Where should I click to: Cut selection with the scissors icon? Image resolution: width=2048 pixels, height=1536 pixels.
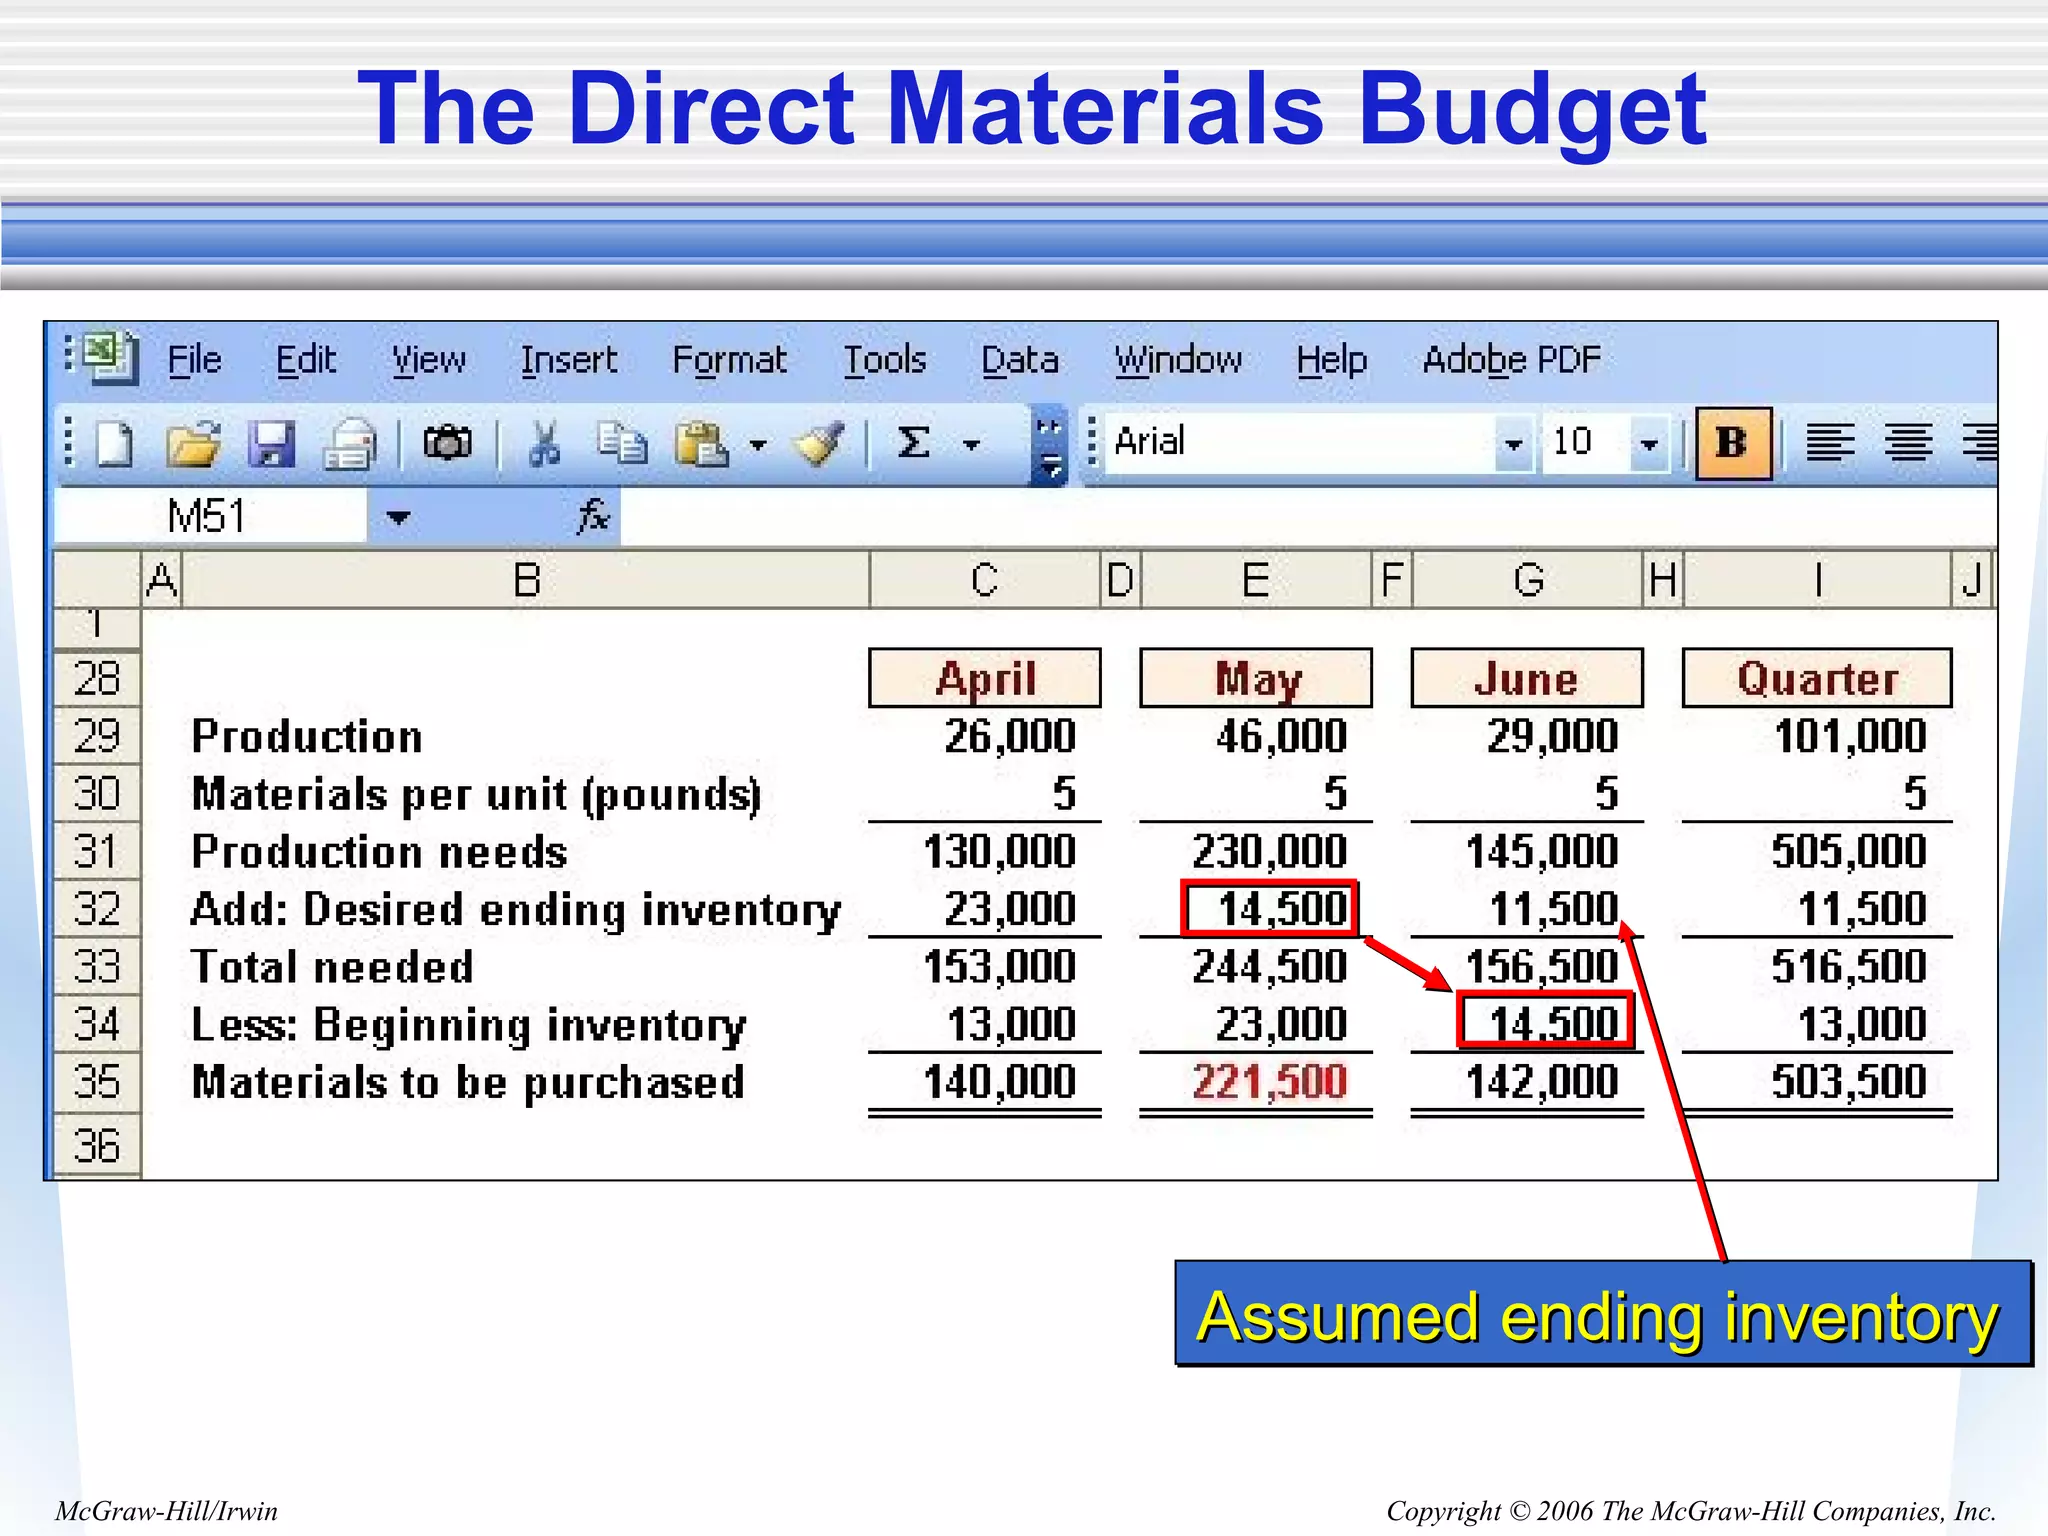(544, 444)
